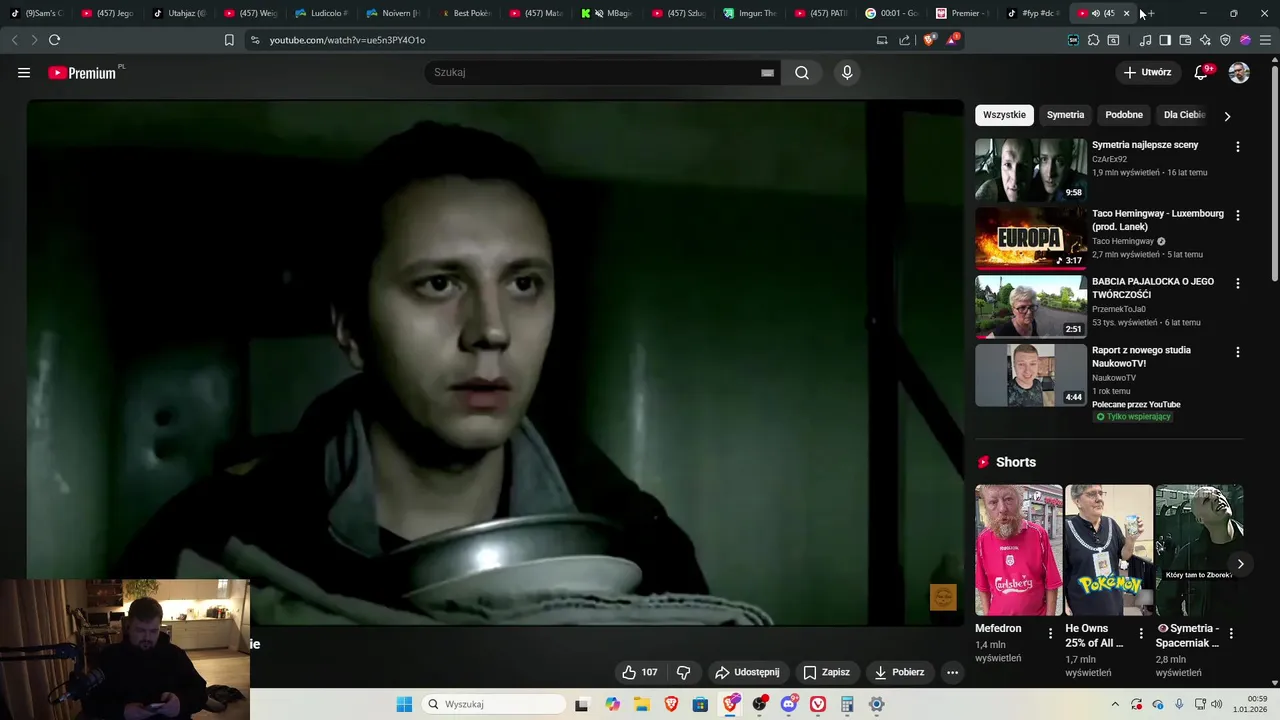Download video with Pobierz button
The width and height of the screenshot is (1280, 720).
point(899,672)
